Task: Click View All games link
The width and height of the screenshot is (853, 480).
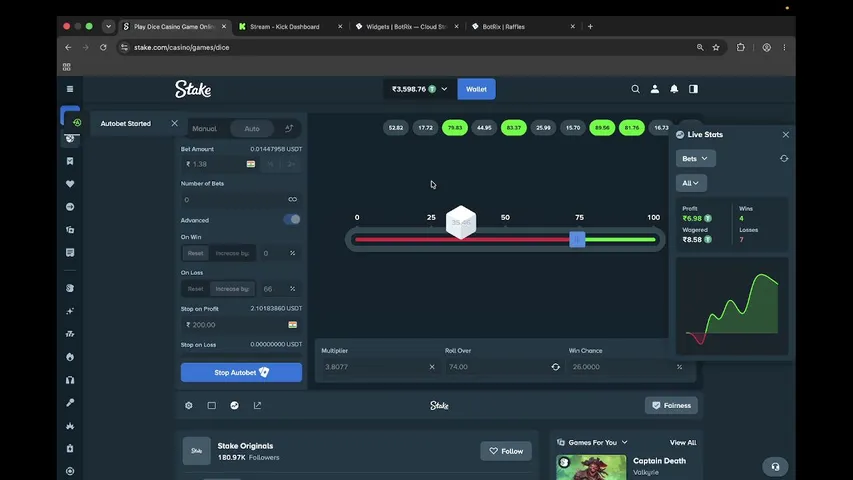Action: click(683, 442)
